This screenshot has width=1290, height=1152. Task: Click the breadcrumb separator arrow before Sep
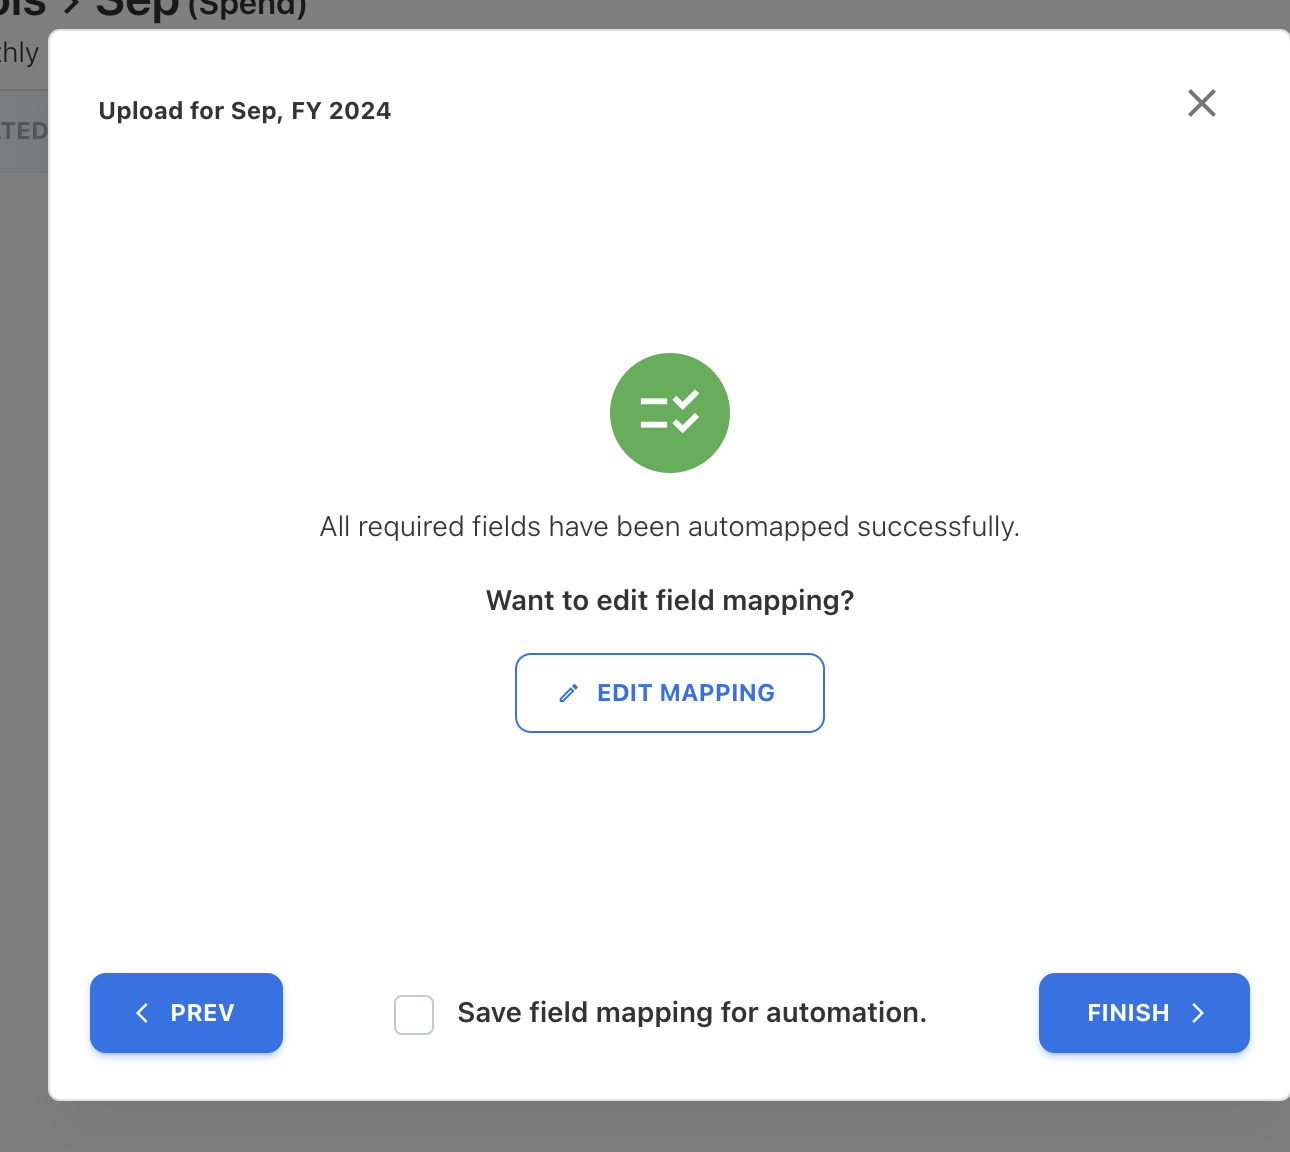(x=72, y=10)
